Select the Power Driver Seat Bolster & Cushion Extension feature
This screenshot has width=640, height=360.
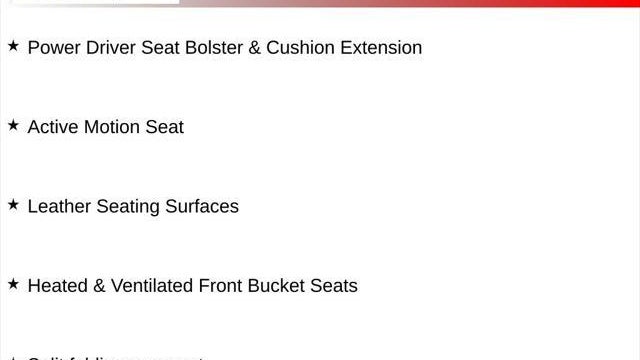click(x=225, y=48)
